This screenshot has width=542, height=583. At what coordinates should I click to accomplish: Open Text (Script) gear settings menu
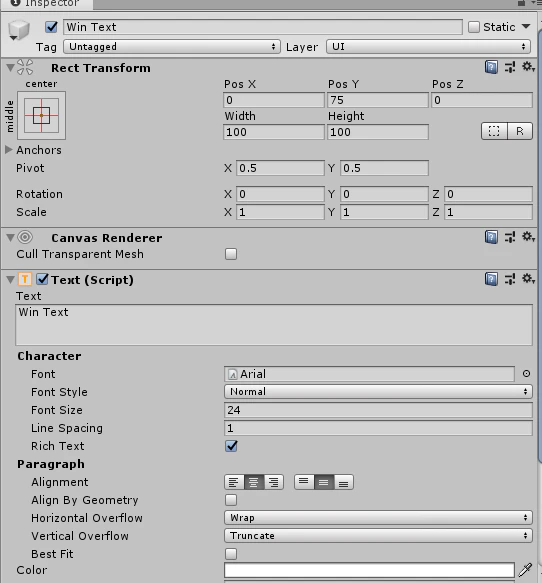tap(528, 278)
